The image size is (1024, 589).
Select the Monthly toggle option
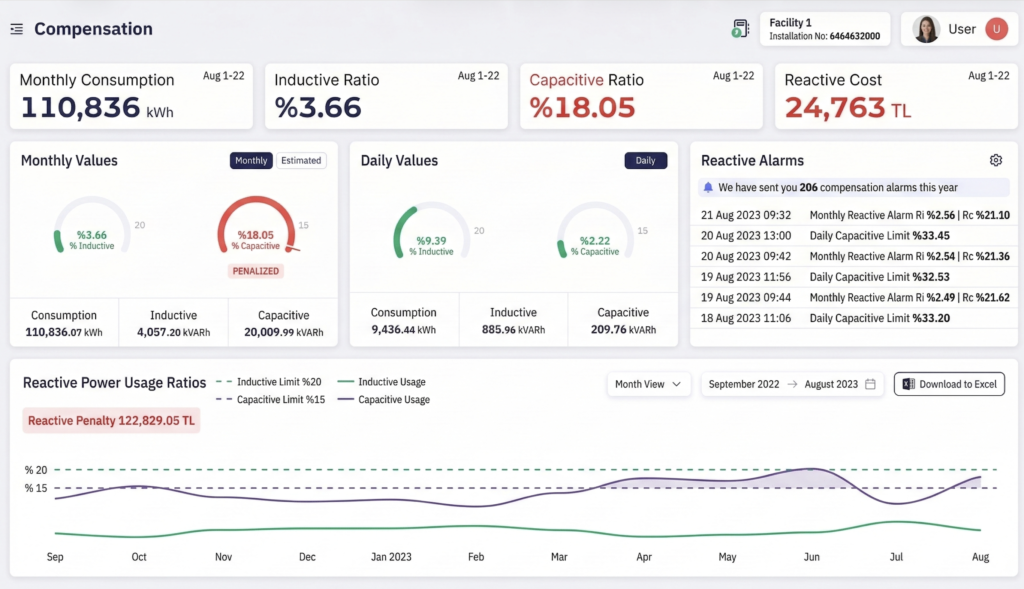[x=251, y=160]
